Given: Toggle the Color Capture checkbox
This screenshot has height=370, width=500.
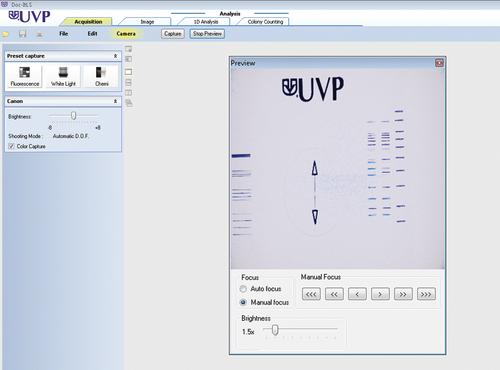Looking at the screenshot, I should [12, 146].
